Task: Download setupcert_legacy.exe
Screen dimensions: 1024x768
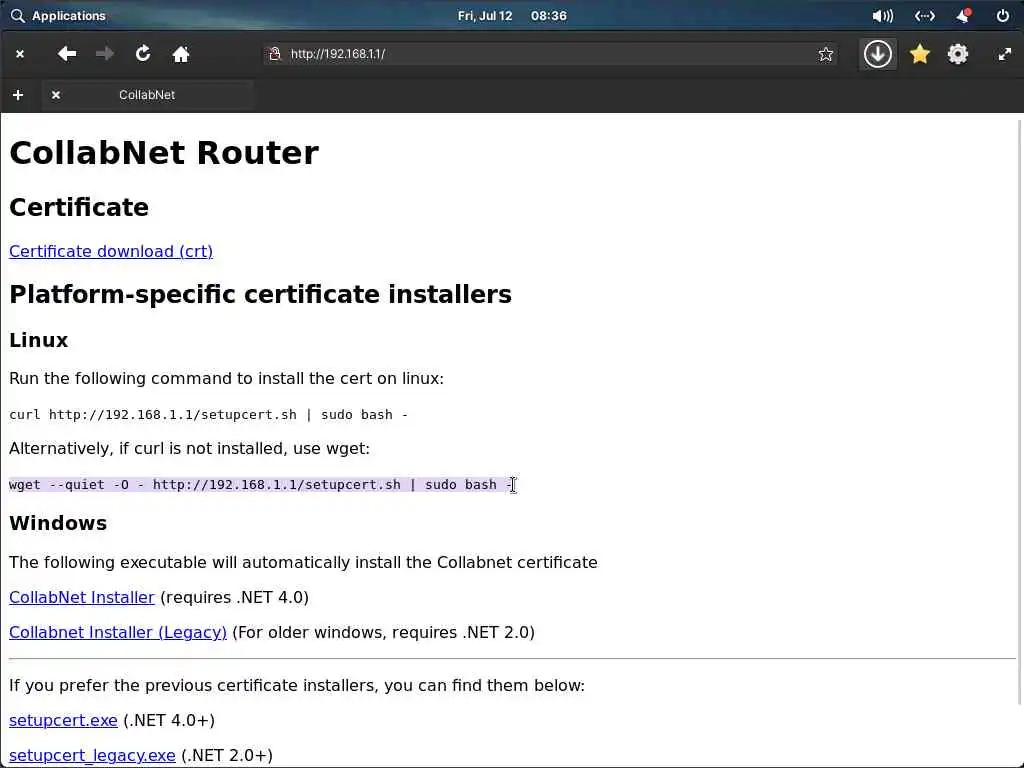Action: 92,755
